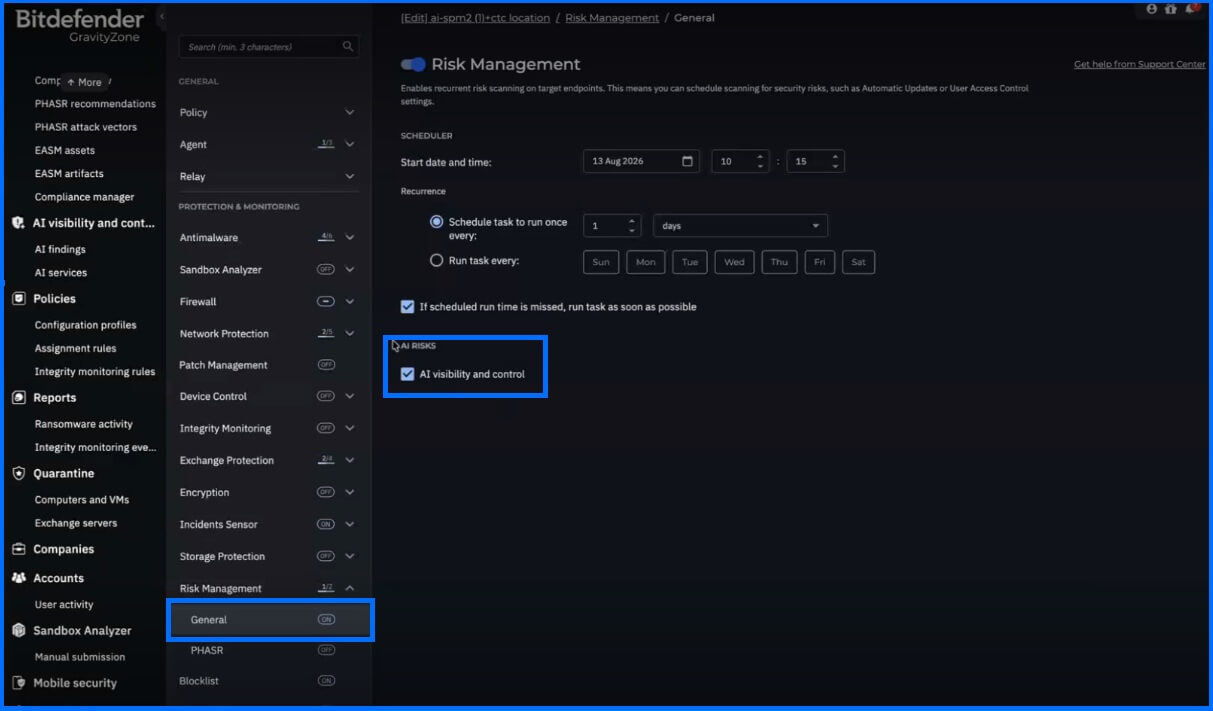Click the Antimalware 4/6 module counter
The height and width of the screenshot is (711, 1213).
[326, 237]
